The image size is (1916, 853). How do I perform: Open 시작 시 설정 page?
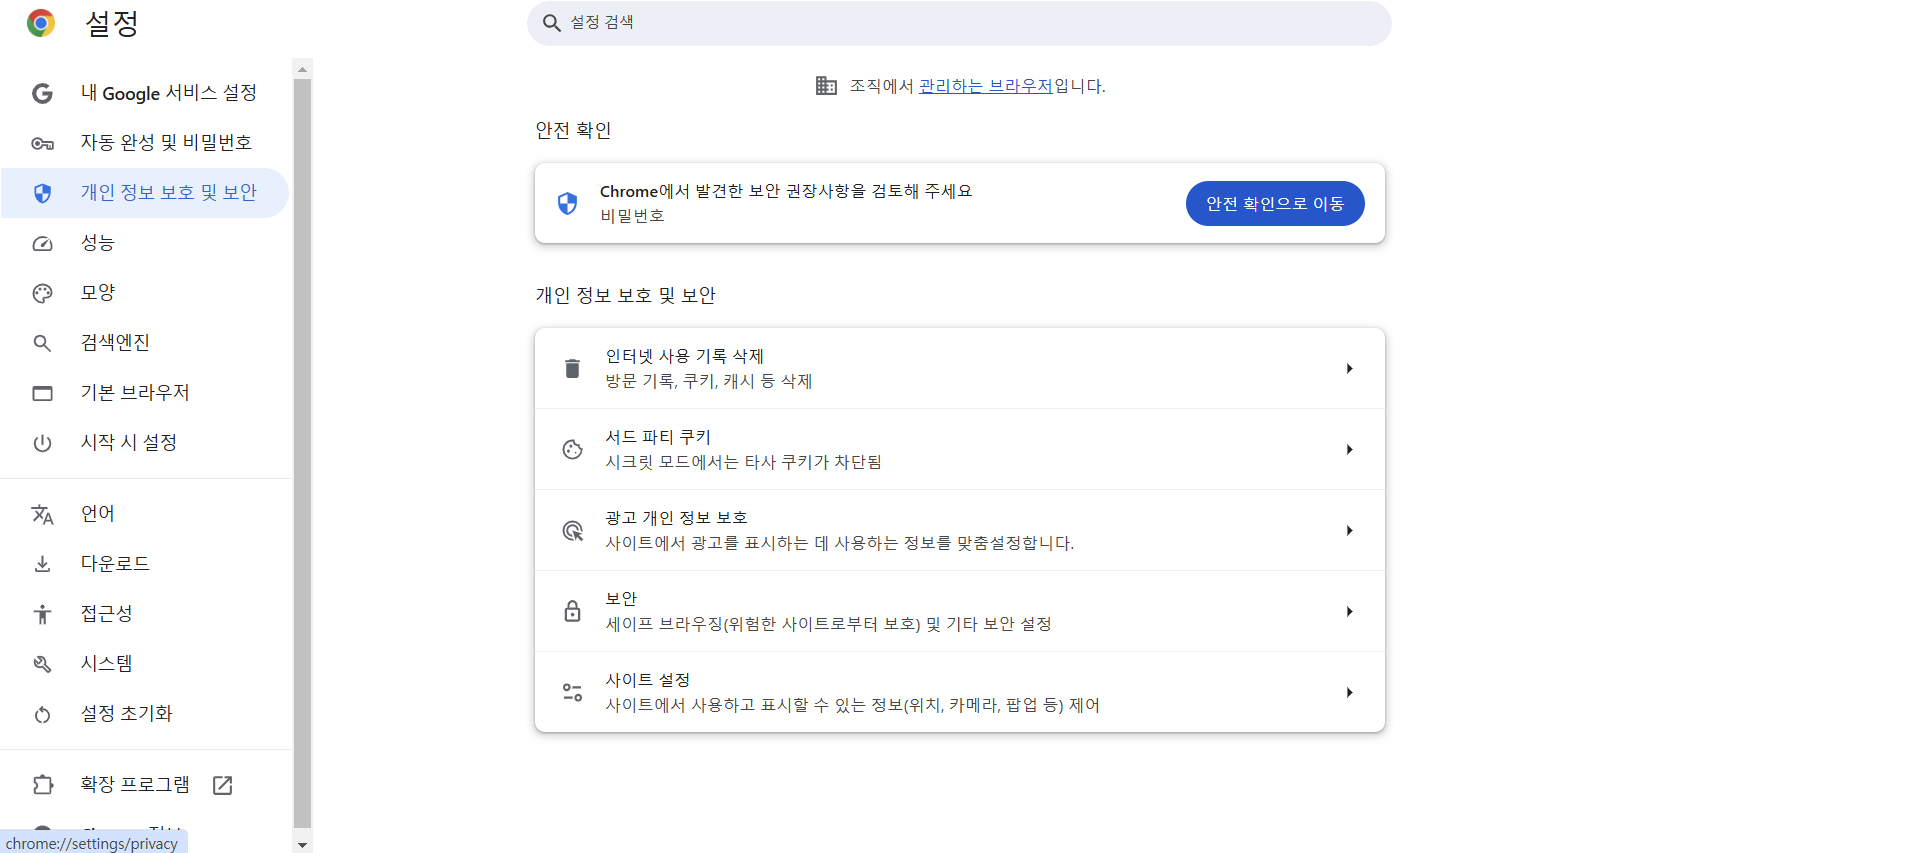[145, 443]
